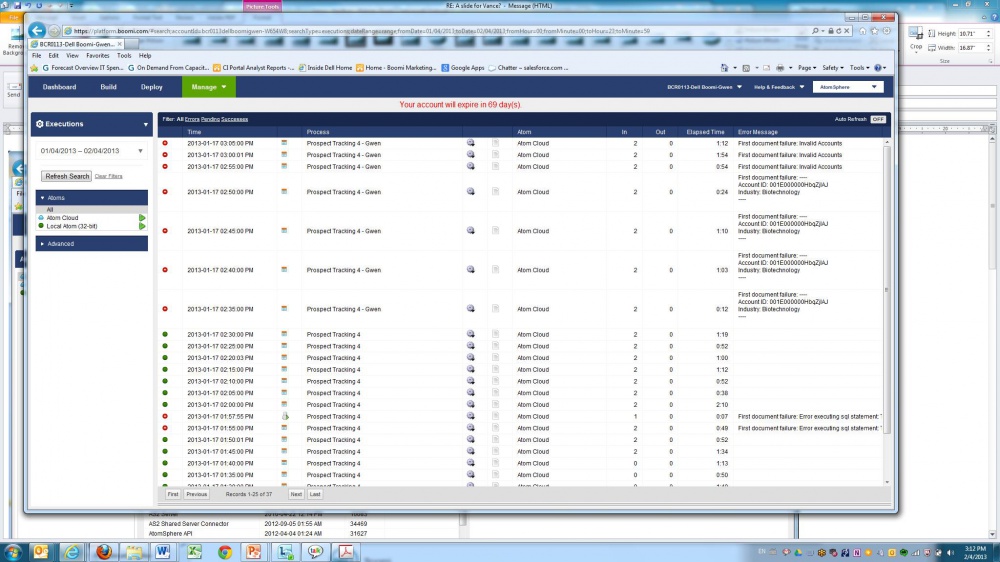Open Word from the taskbar
This screenshot has height=562, width=1000.
(x=163, y=552)
